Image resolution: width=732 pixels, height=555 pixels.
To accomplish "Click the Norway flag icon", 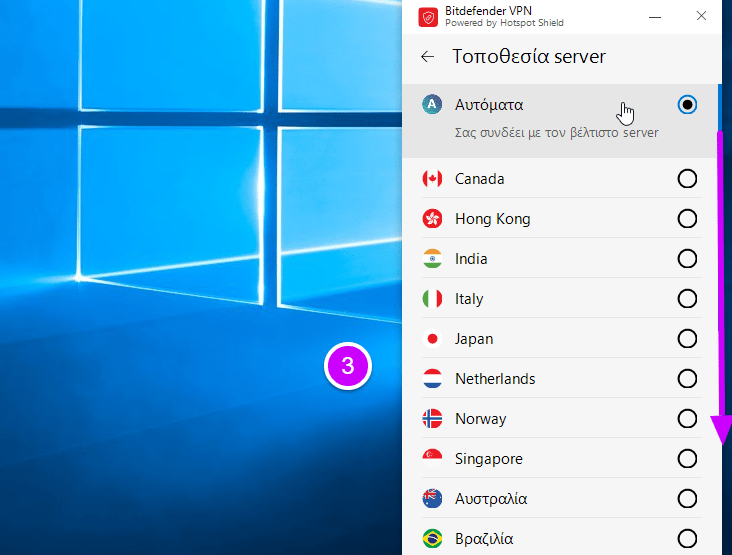I will (x=432, y=419).
